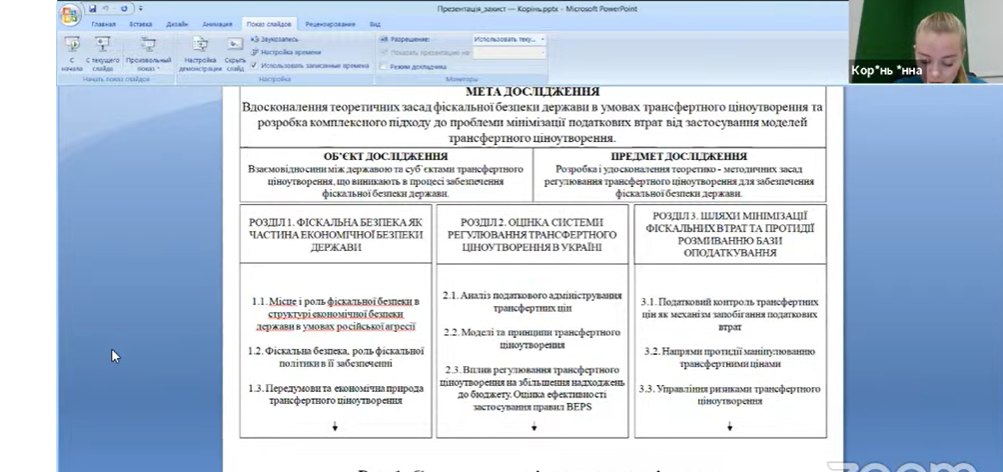1003x472 pixels.
Task: Customize the Quick Access toolbar arrow
Action: (140, 8)
